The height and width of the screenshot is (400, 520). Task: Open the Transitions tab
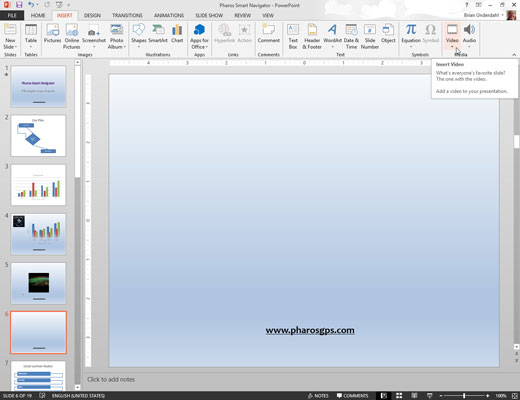[127, 15]
